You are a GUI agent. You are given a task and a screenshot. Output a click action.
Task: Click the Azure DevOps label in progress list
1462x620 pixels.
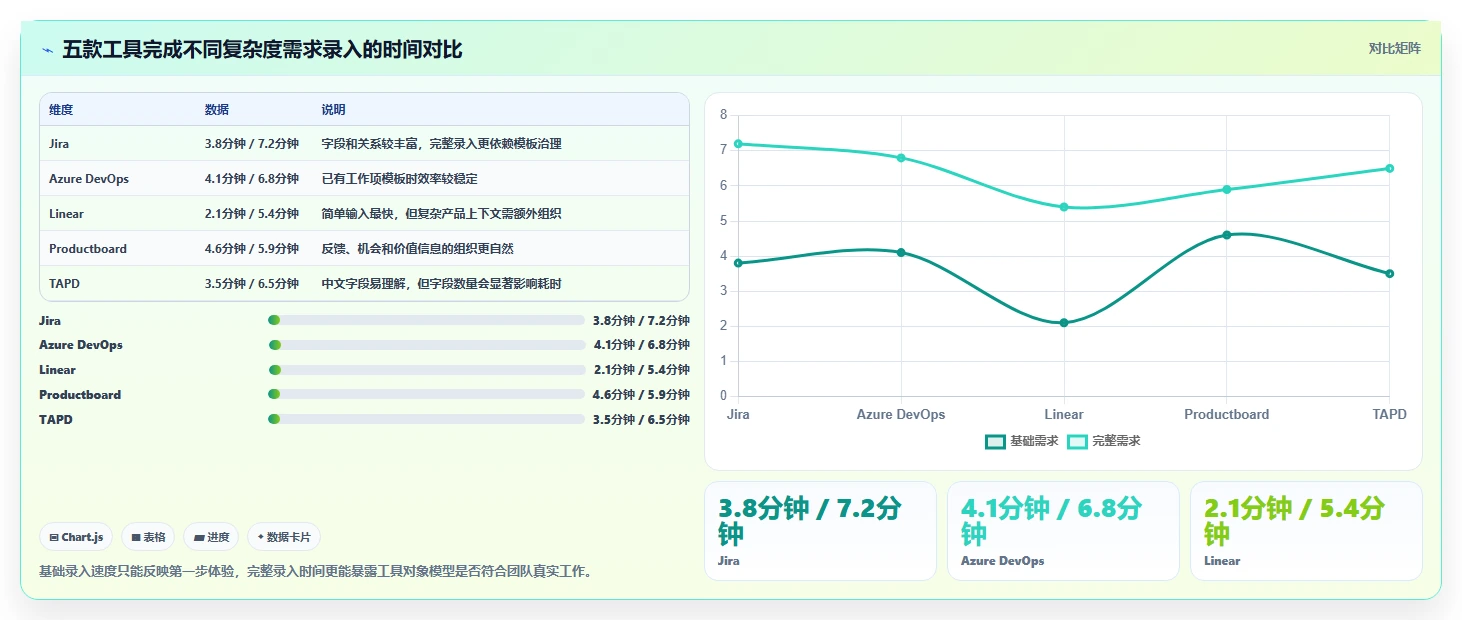tap(81, 345)
